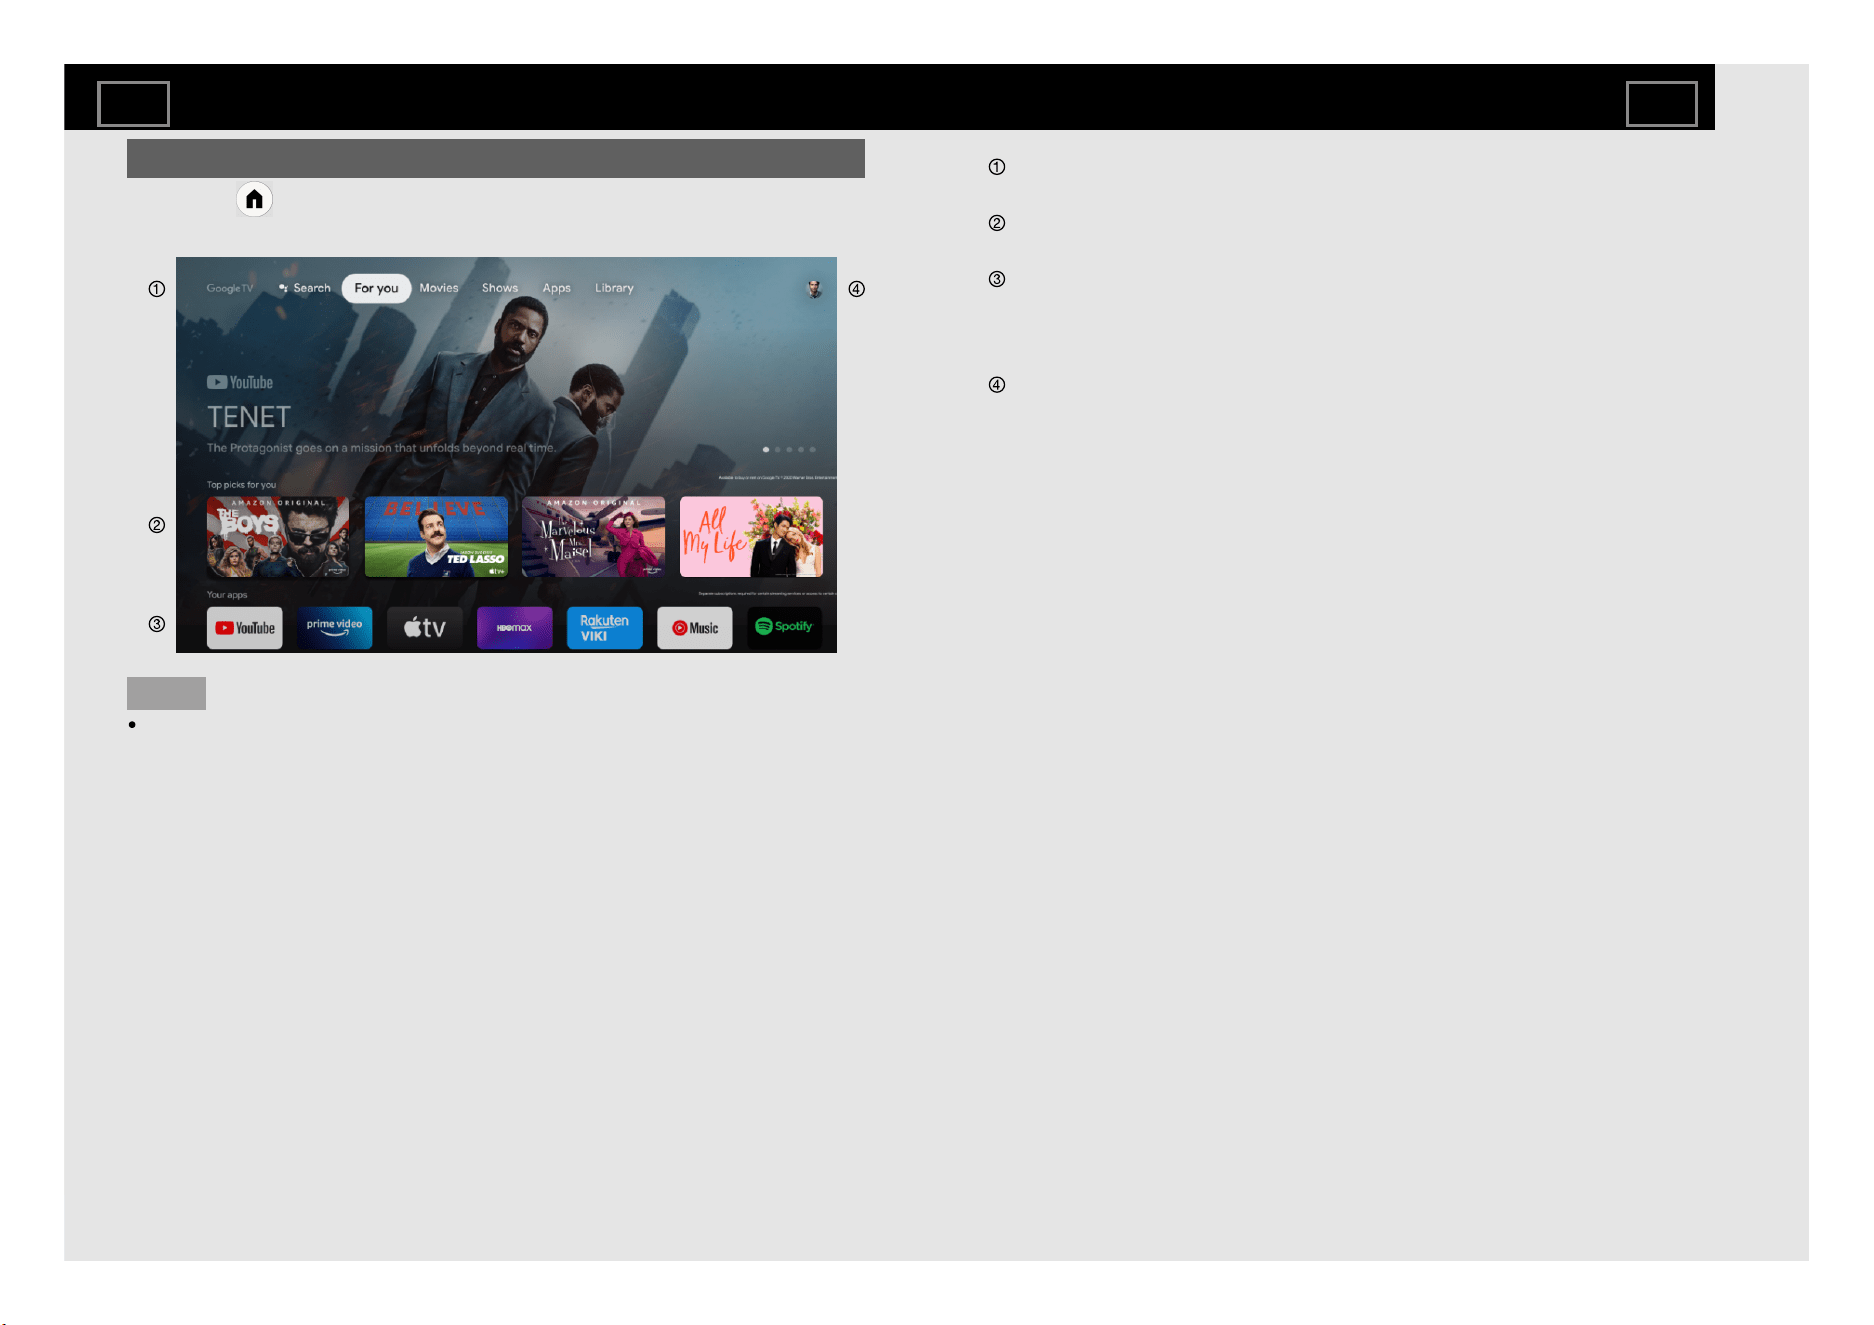Click the featured carousel page dots
Screen dimensions: 1874x1325
click(789, 449)
